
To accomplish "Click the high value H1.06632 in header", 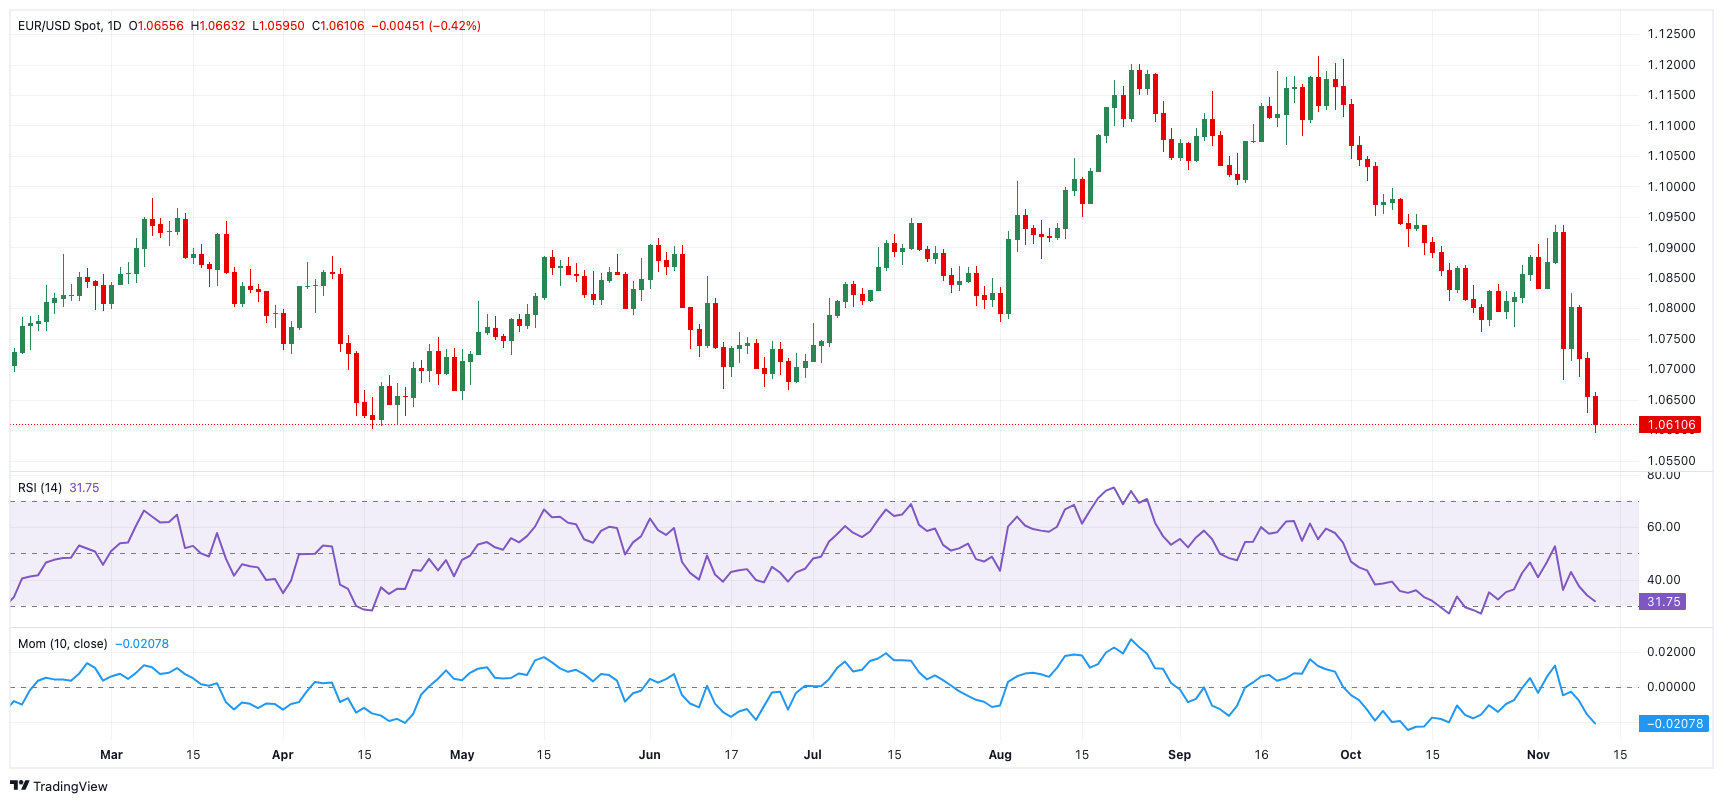I will pyautogui.click(x=218, y=26).
